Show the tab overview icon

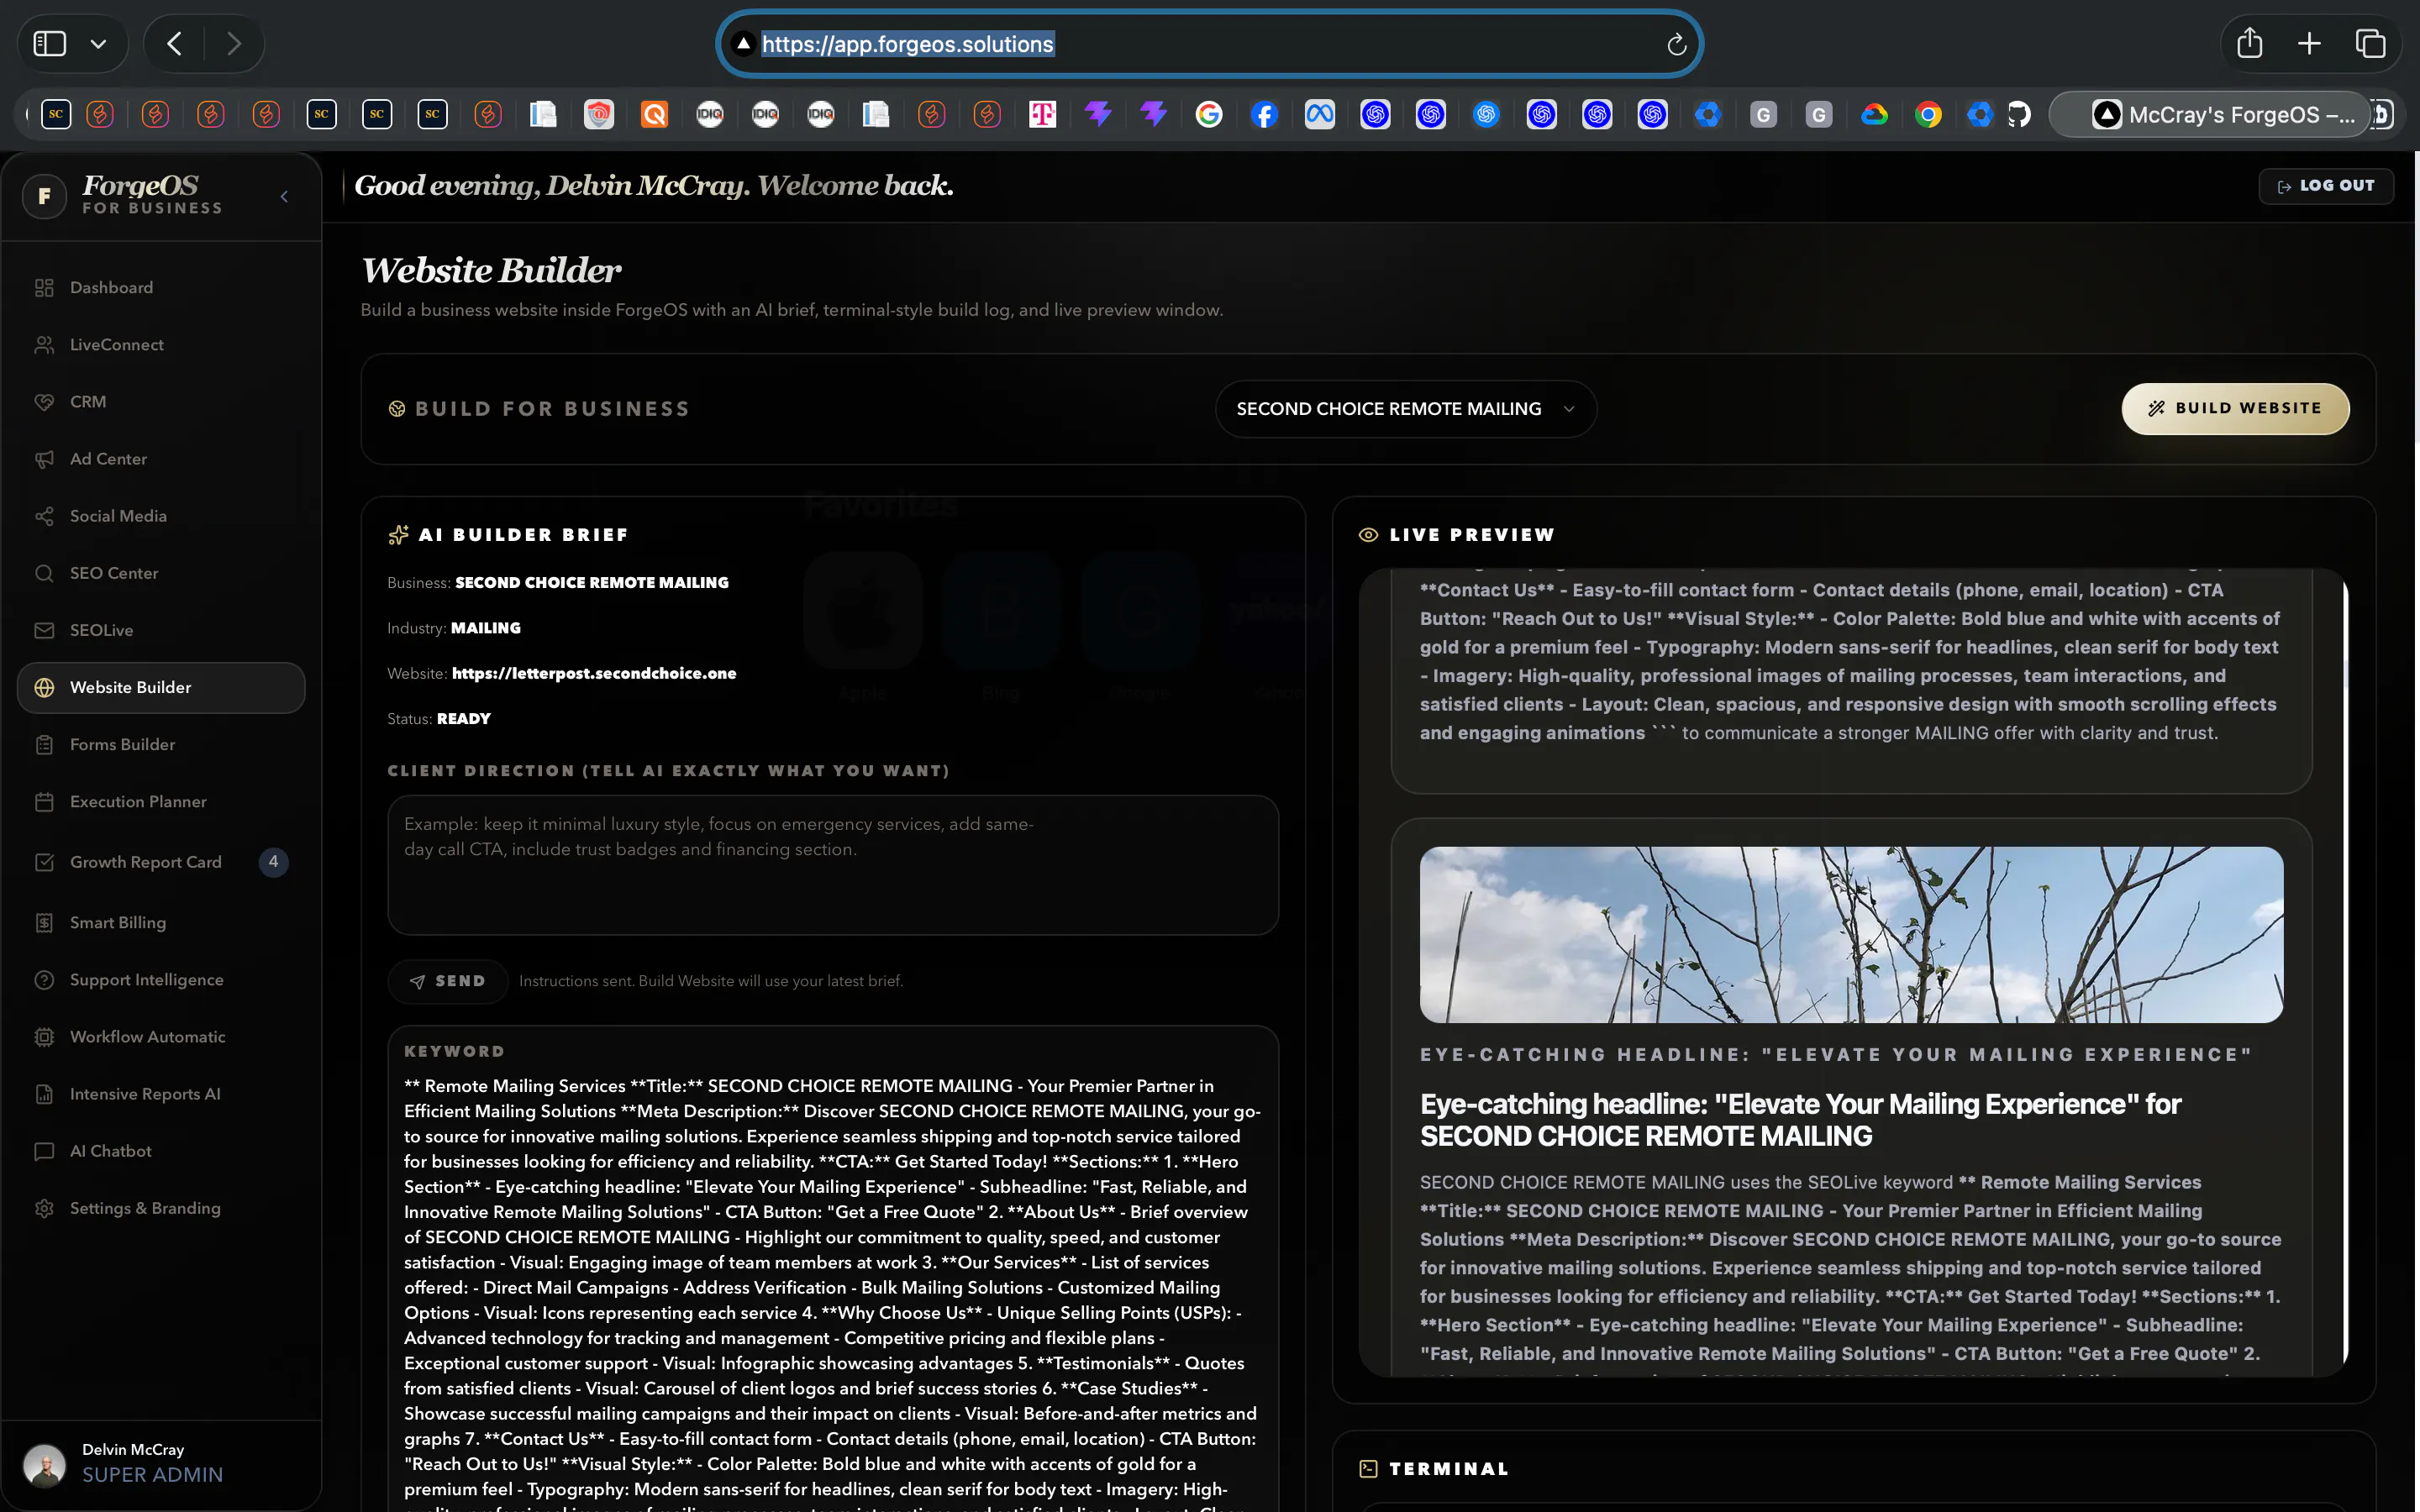(2370, 43)
